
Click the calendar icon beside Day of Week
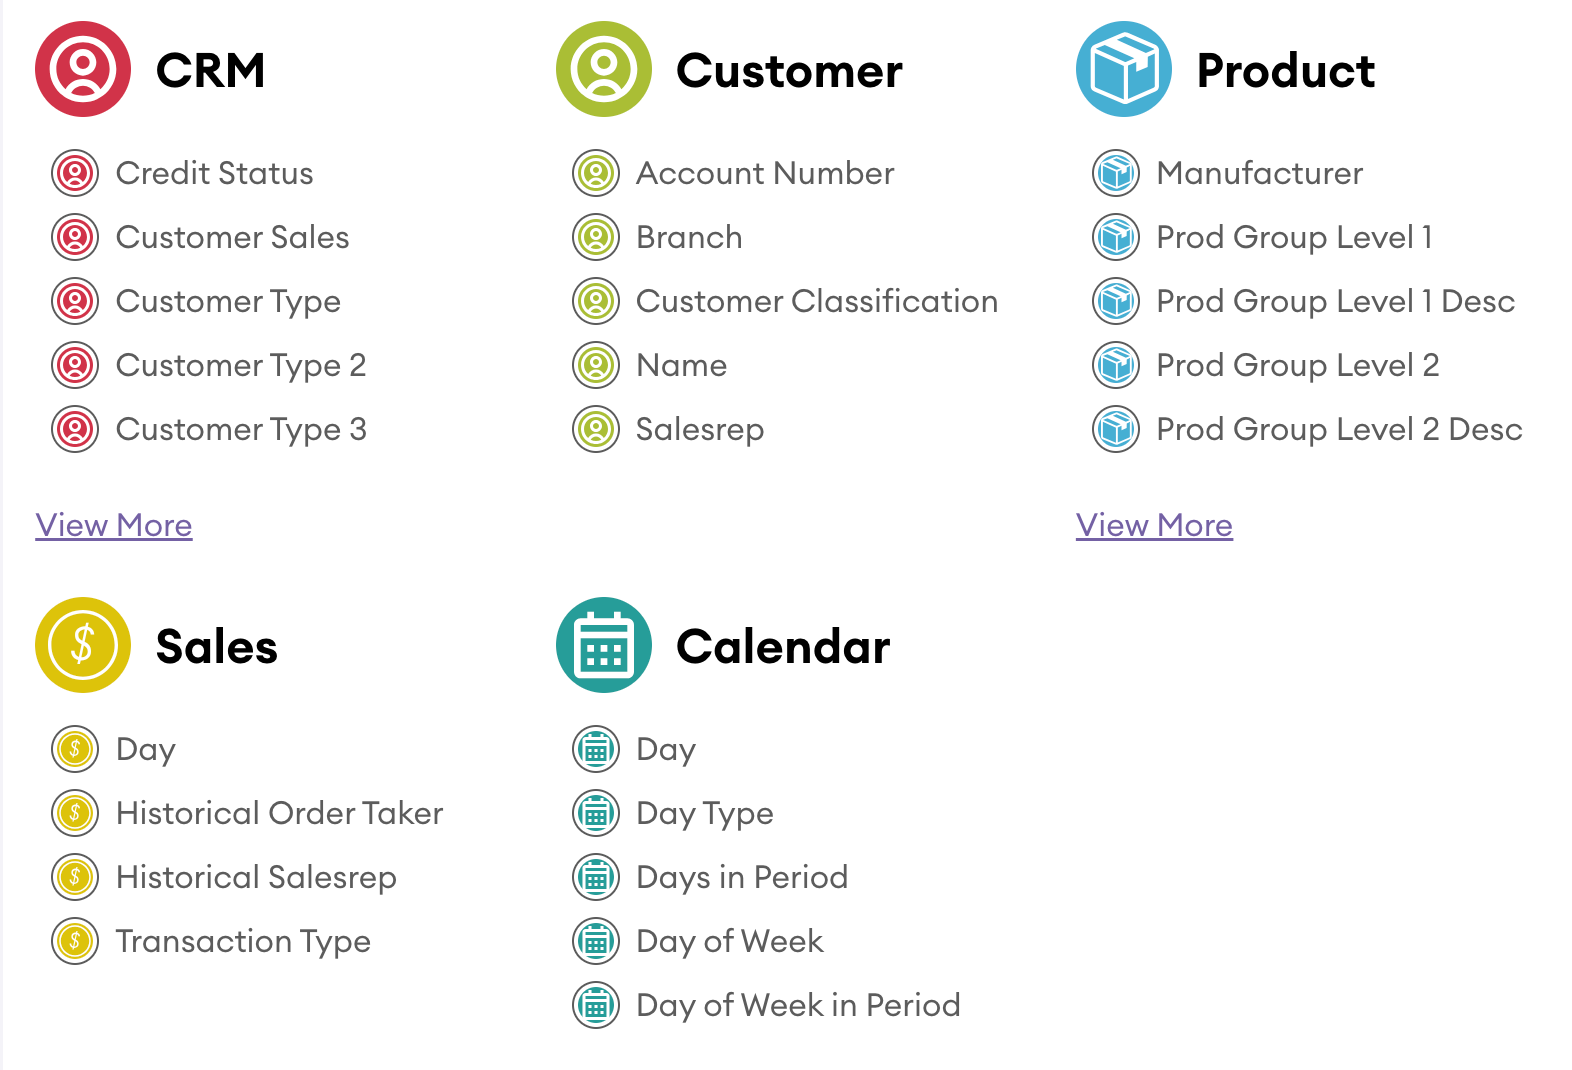point(596,941)
